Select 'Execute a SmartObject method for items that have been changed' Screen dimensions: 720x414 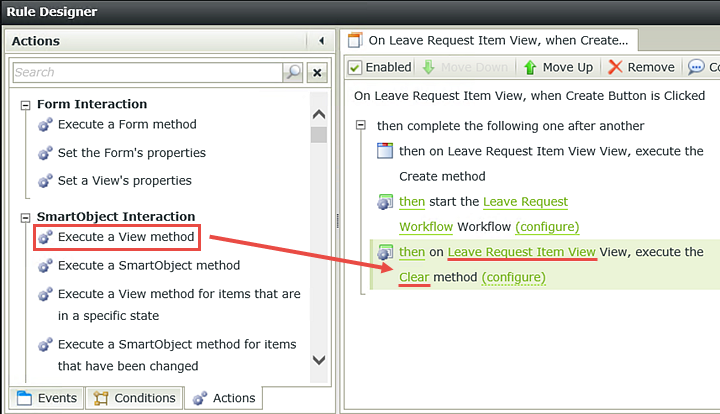[177, 355]
